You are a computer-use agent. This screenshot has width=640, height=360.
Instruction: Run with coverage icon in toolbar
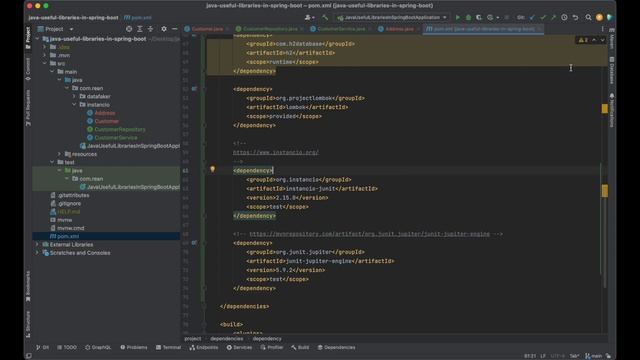(x=479, y=18)
